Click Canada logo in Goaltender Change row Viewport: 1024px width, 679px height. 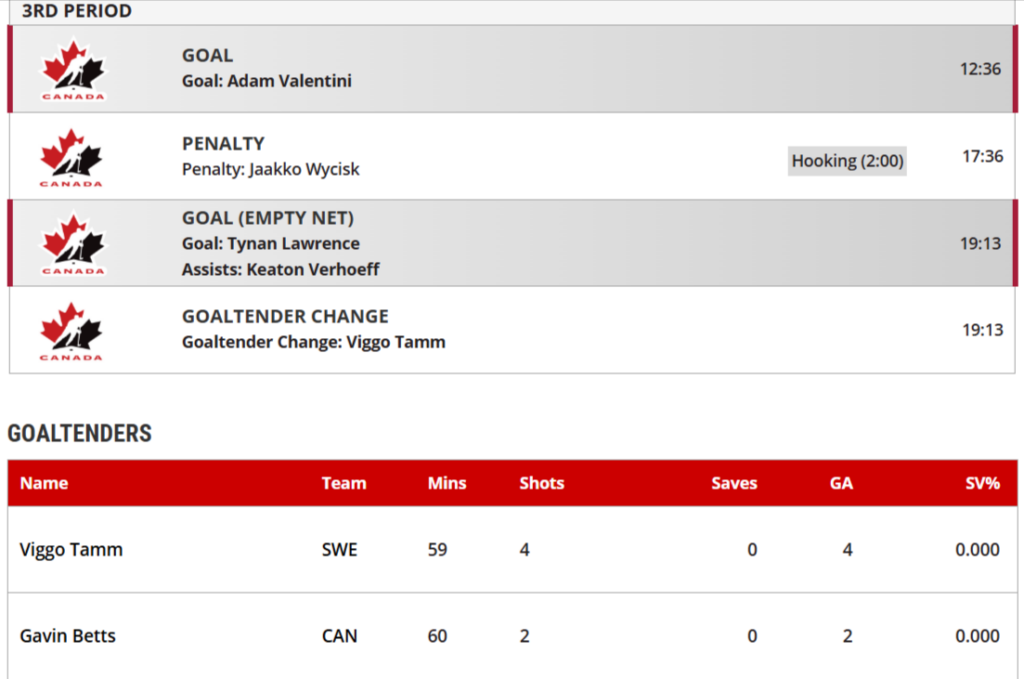pos(72,330)
